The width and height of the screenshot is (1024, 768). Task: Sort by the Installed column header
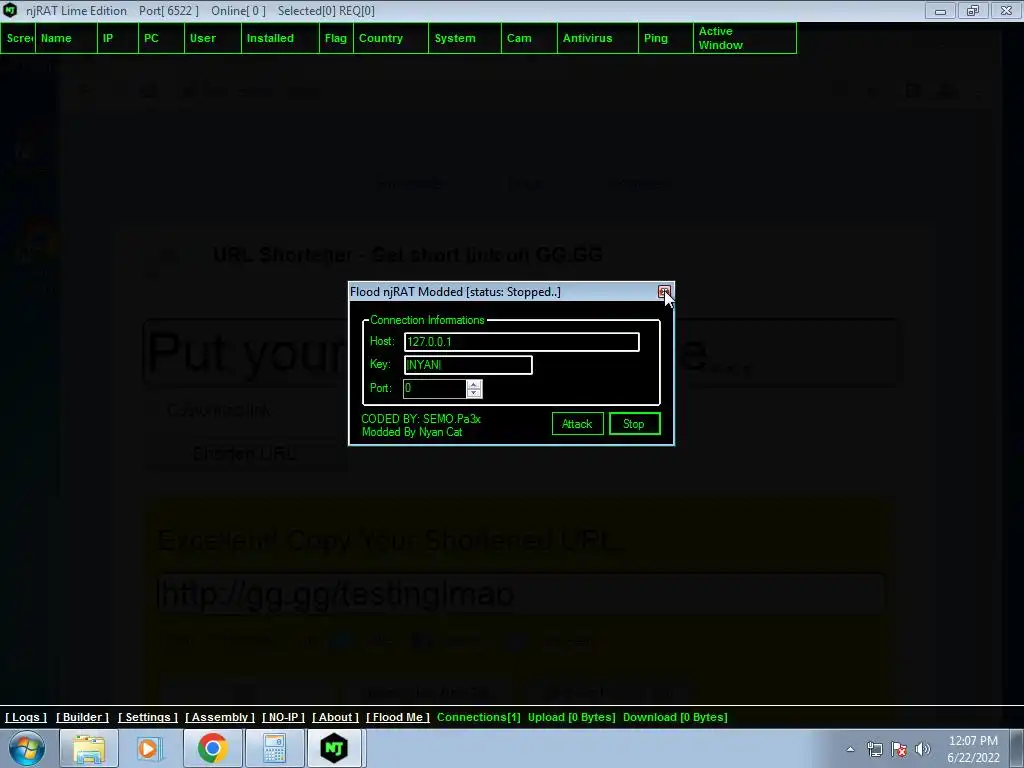[280, 38]
